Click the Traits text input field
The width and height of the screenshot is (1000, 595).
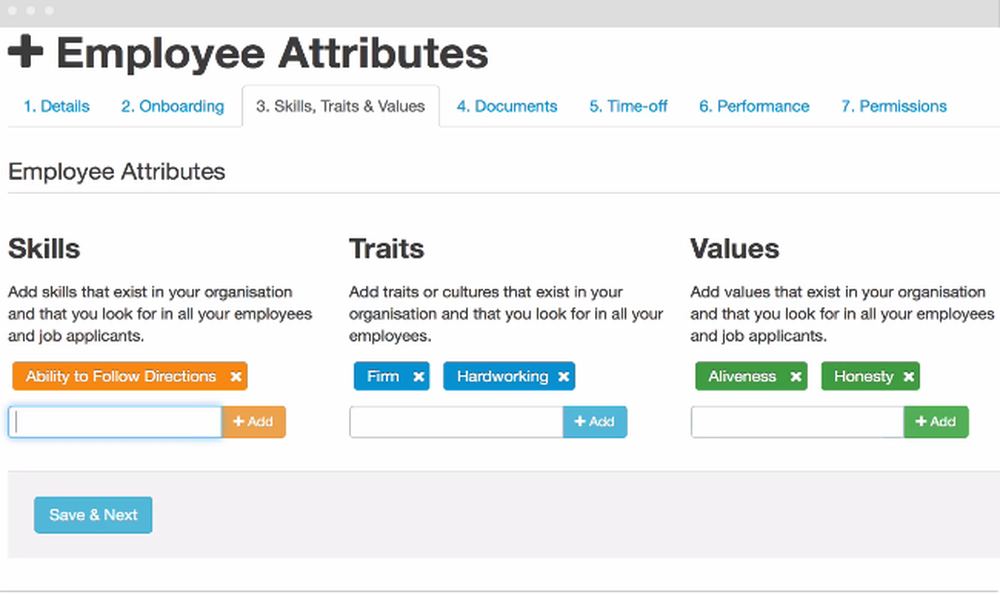point(456,422)
